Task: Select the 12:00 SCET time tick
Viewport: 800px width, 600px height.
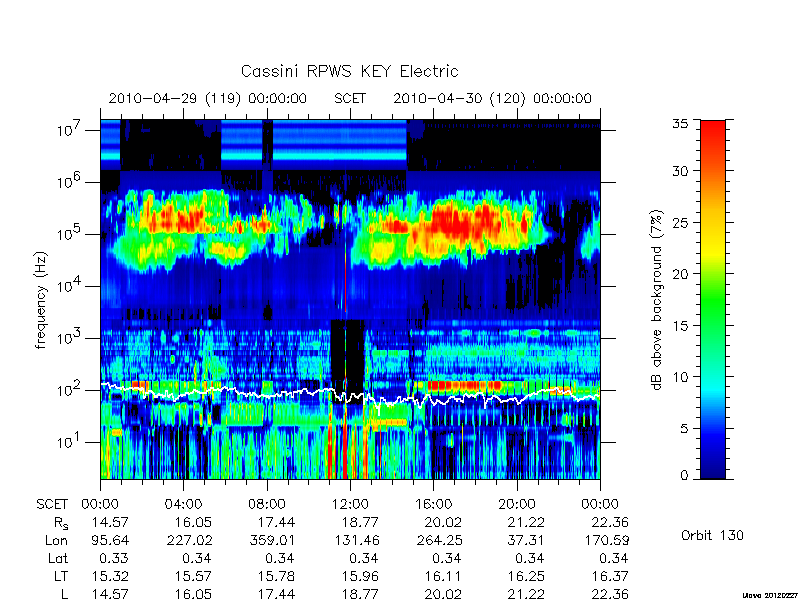Action: point(350,505)
